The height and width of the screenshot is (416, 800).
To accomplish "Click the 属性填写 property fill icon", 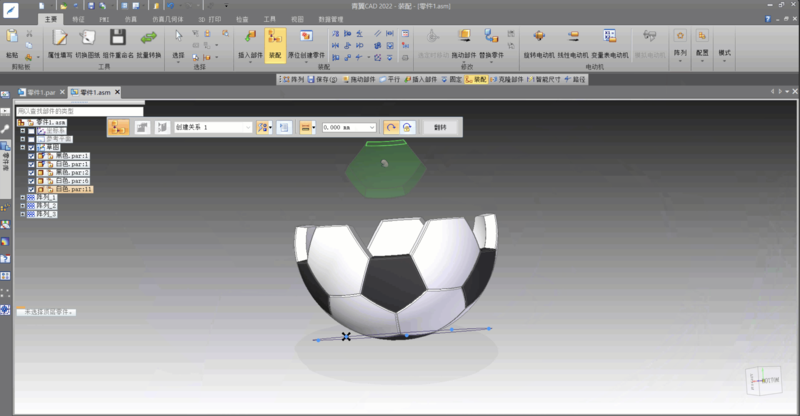I will [x=59, y=41].
